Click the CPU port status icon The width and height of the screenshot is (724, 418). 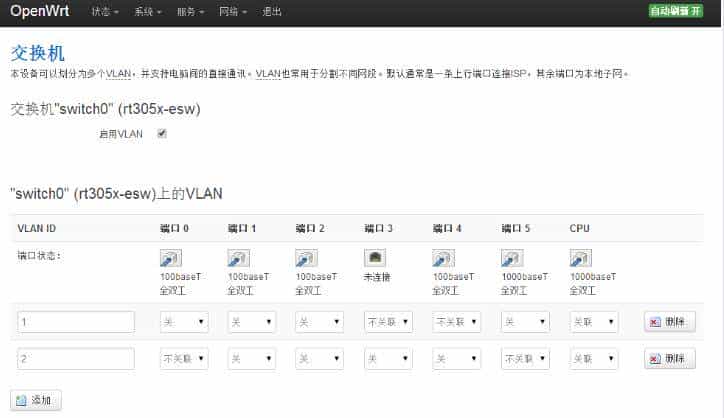581,258
